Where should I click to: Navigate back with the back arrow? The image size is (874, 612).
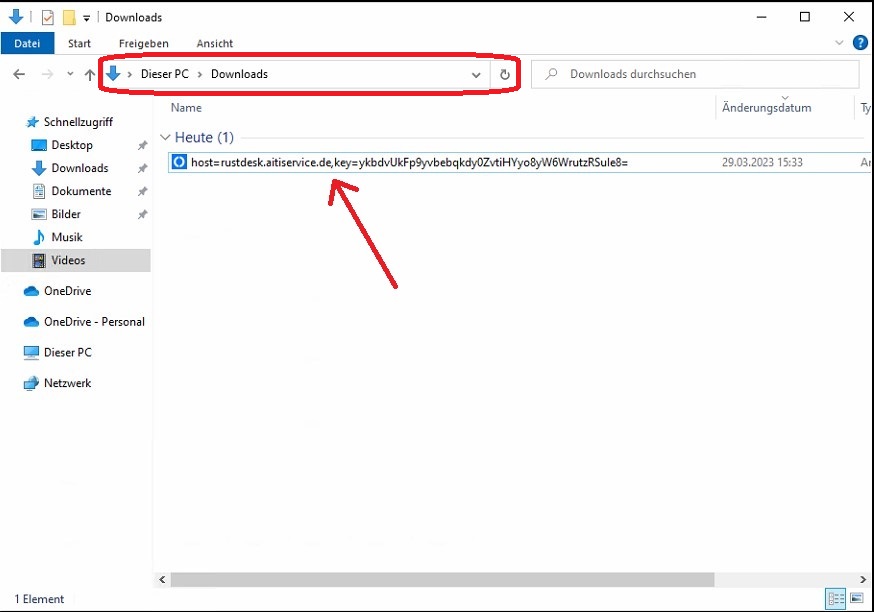pyautogui.click(x=19, y=75)
